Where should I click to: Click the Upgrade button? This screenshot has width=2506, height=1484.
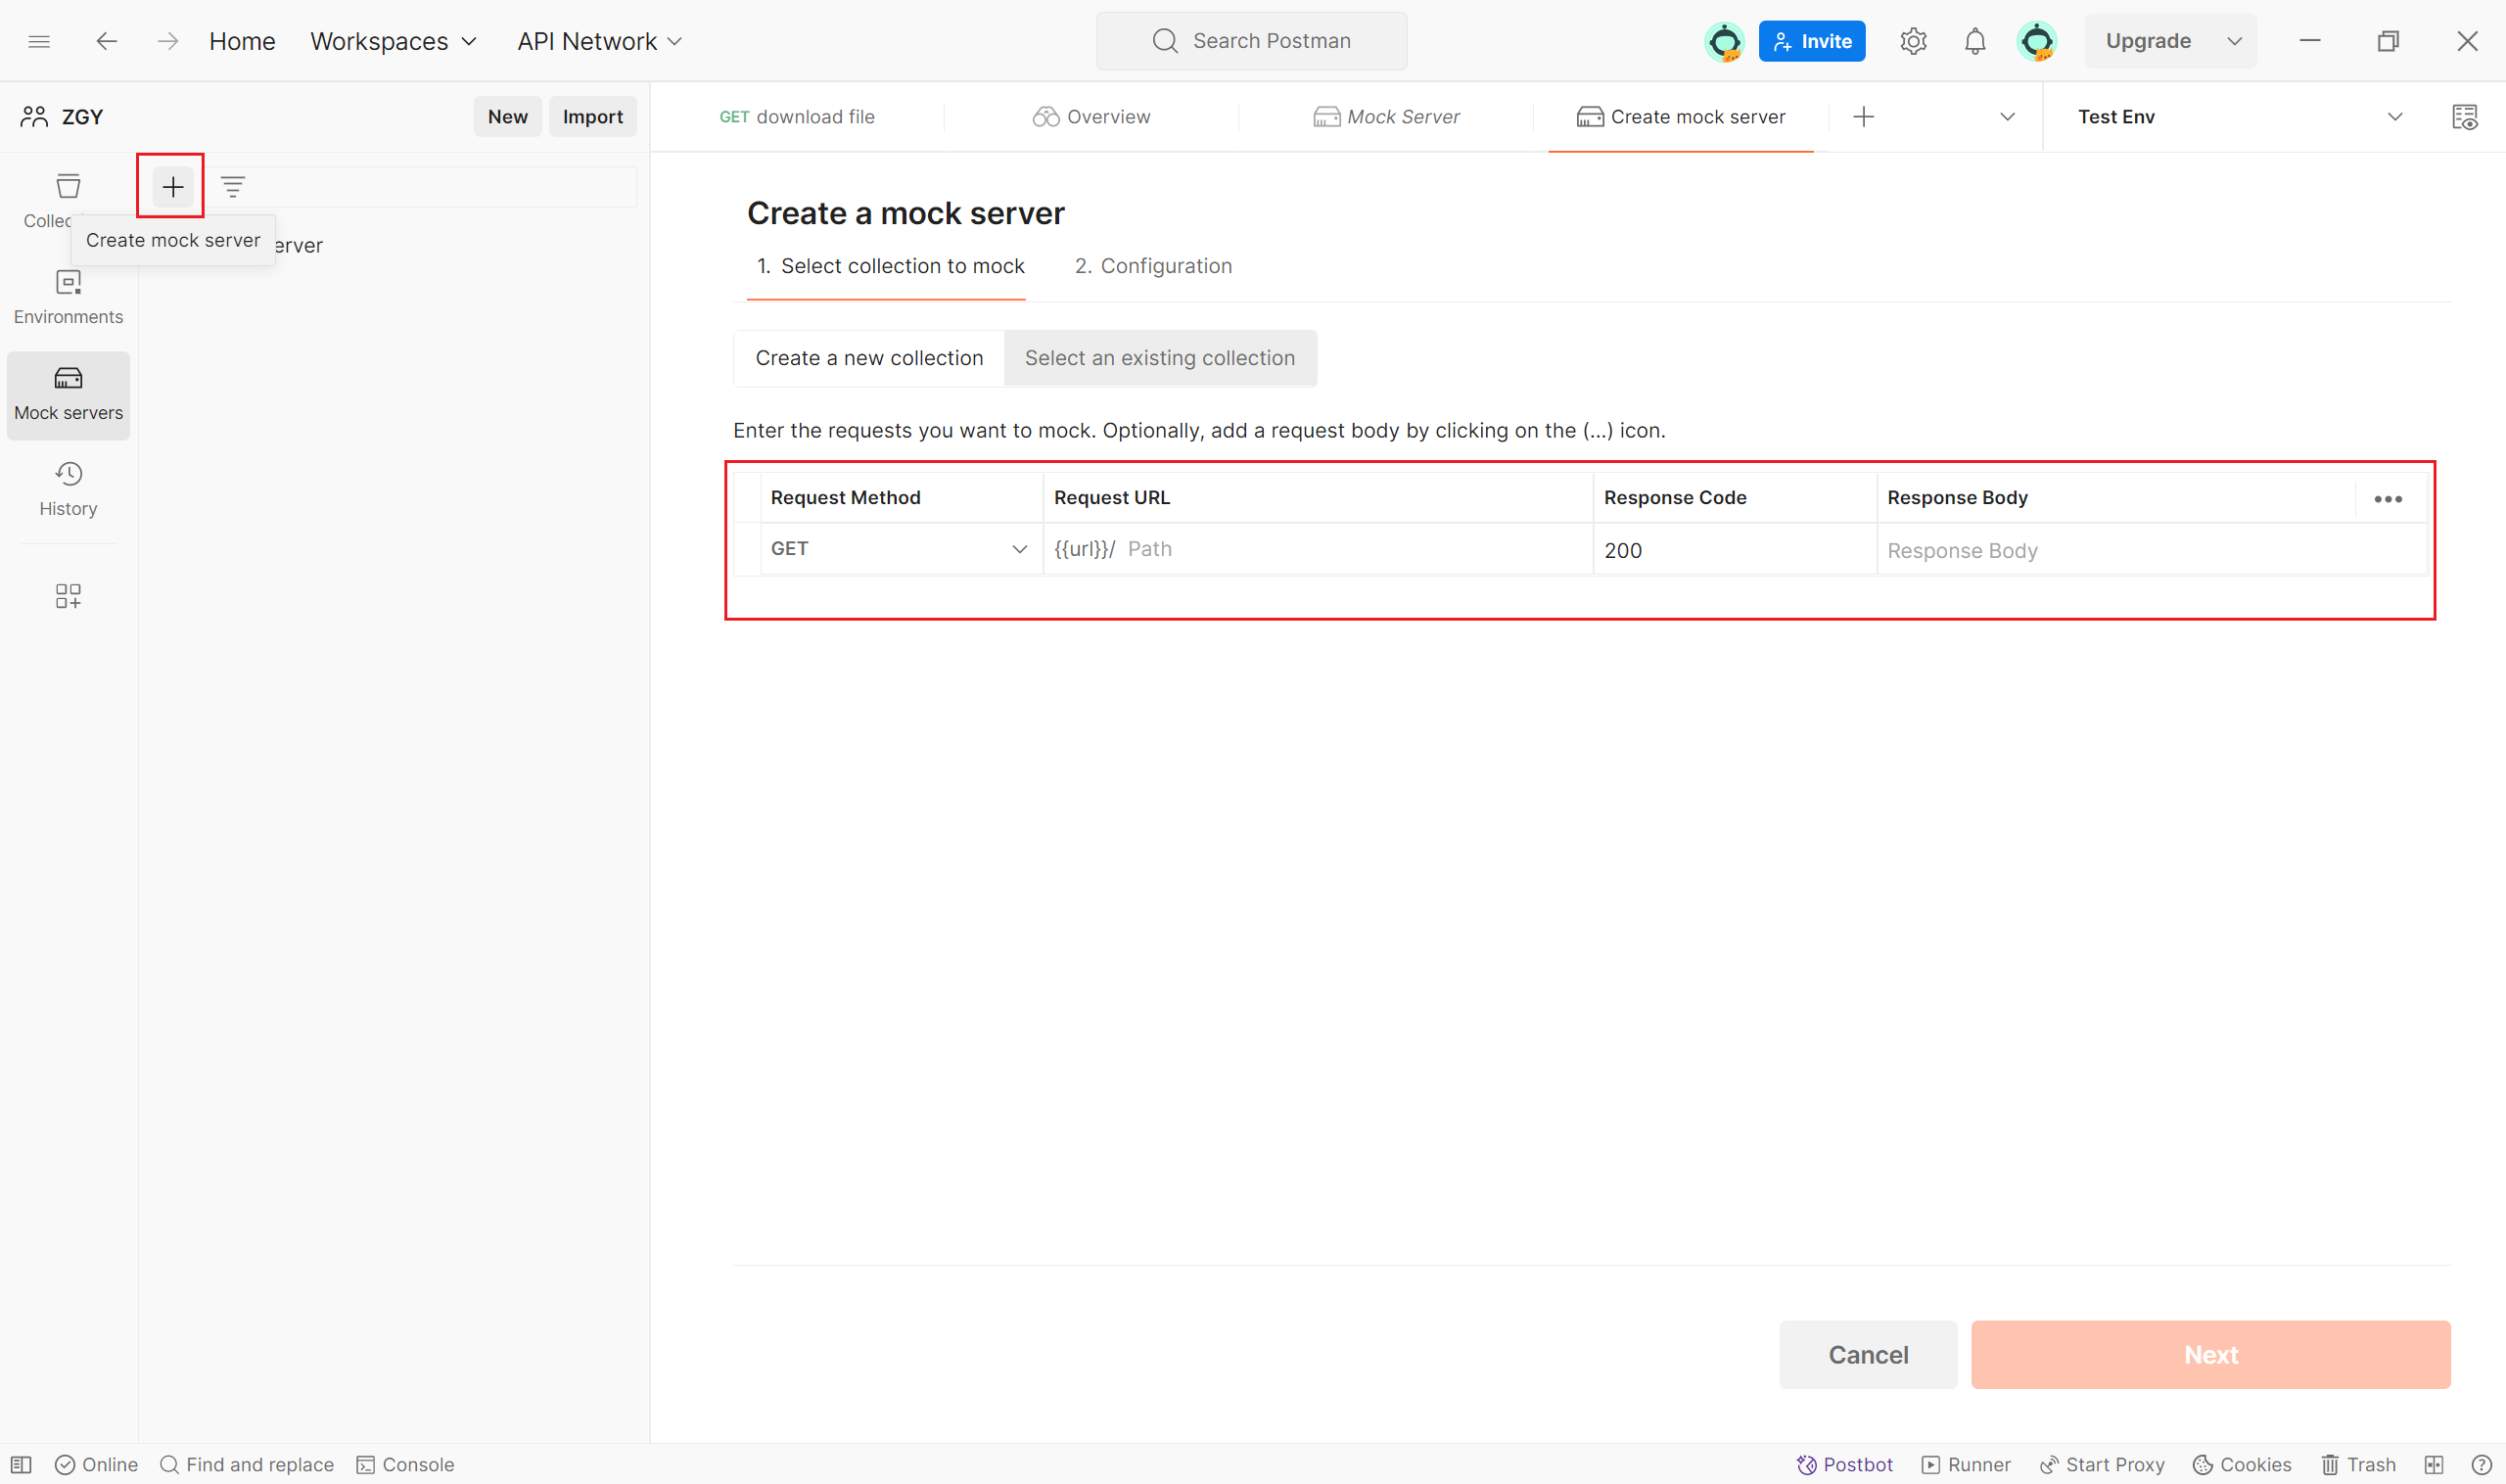click(x=2148, y=41)
